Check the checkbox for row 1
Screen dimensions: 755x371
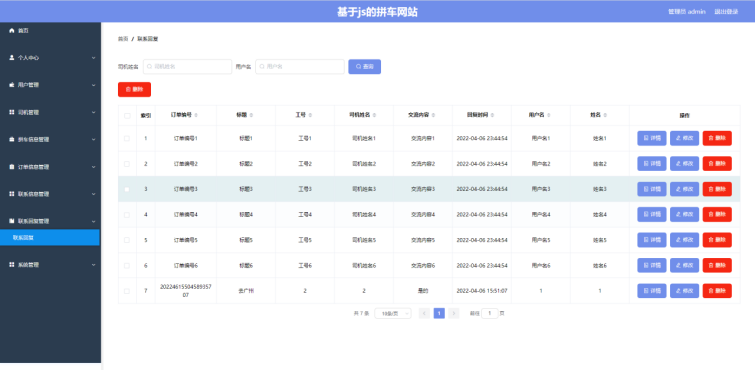pos(127,138)
